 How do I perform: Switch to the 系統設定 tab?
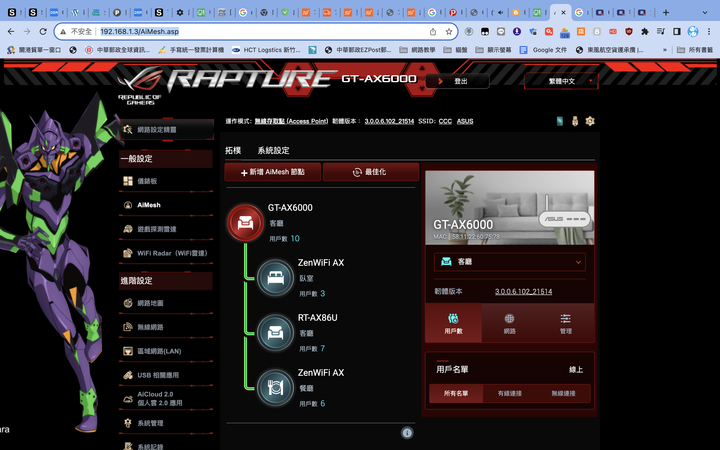point(273,150)
